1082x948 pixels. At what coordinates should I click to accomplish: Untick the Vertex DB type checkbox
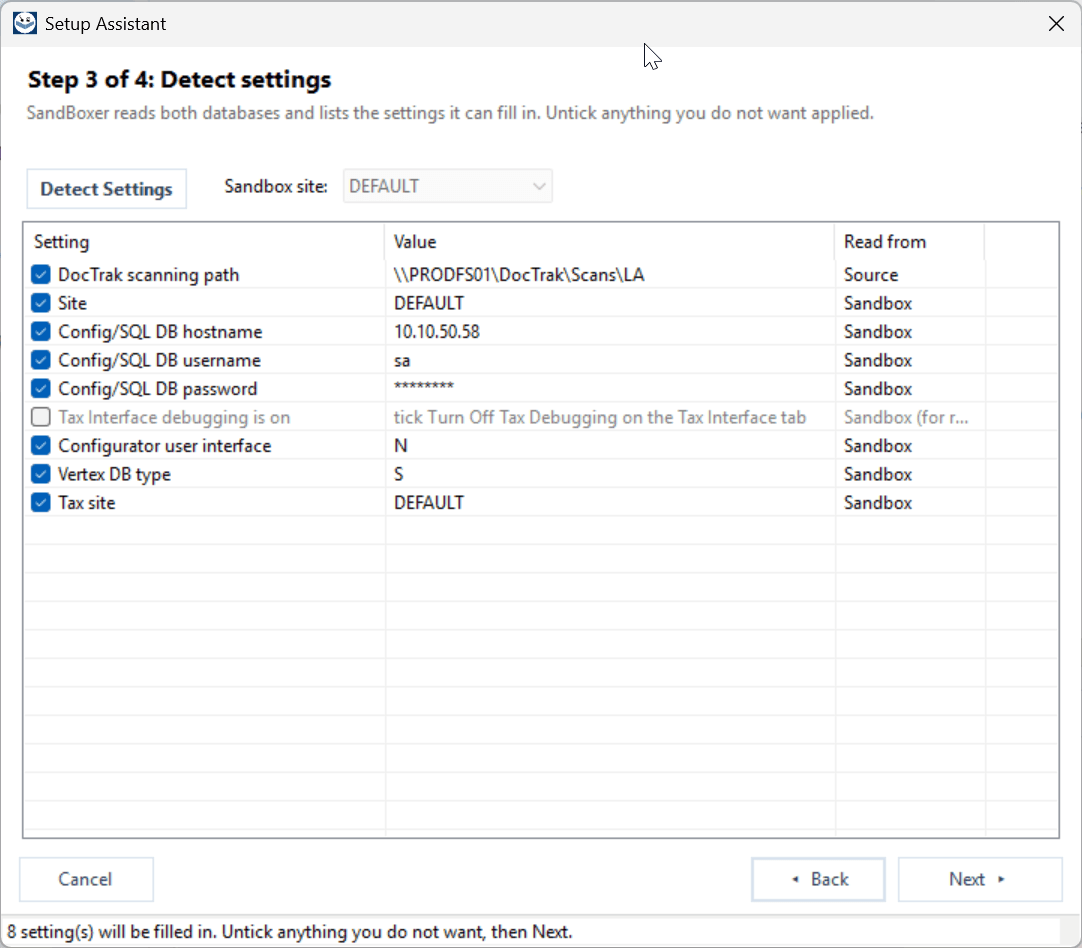[x=41, y=474]
